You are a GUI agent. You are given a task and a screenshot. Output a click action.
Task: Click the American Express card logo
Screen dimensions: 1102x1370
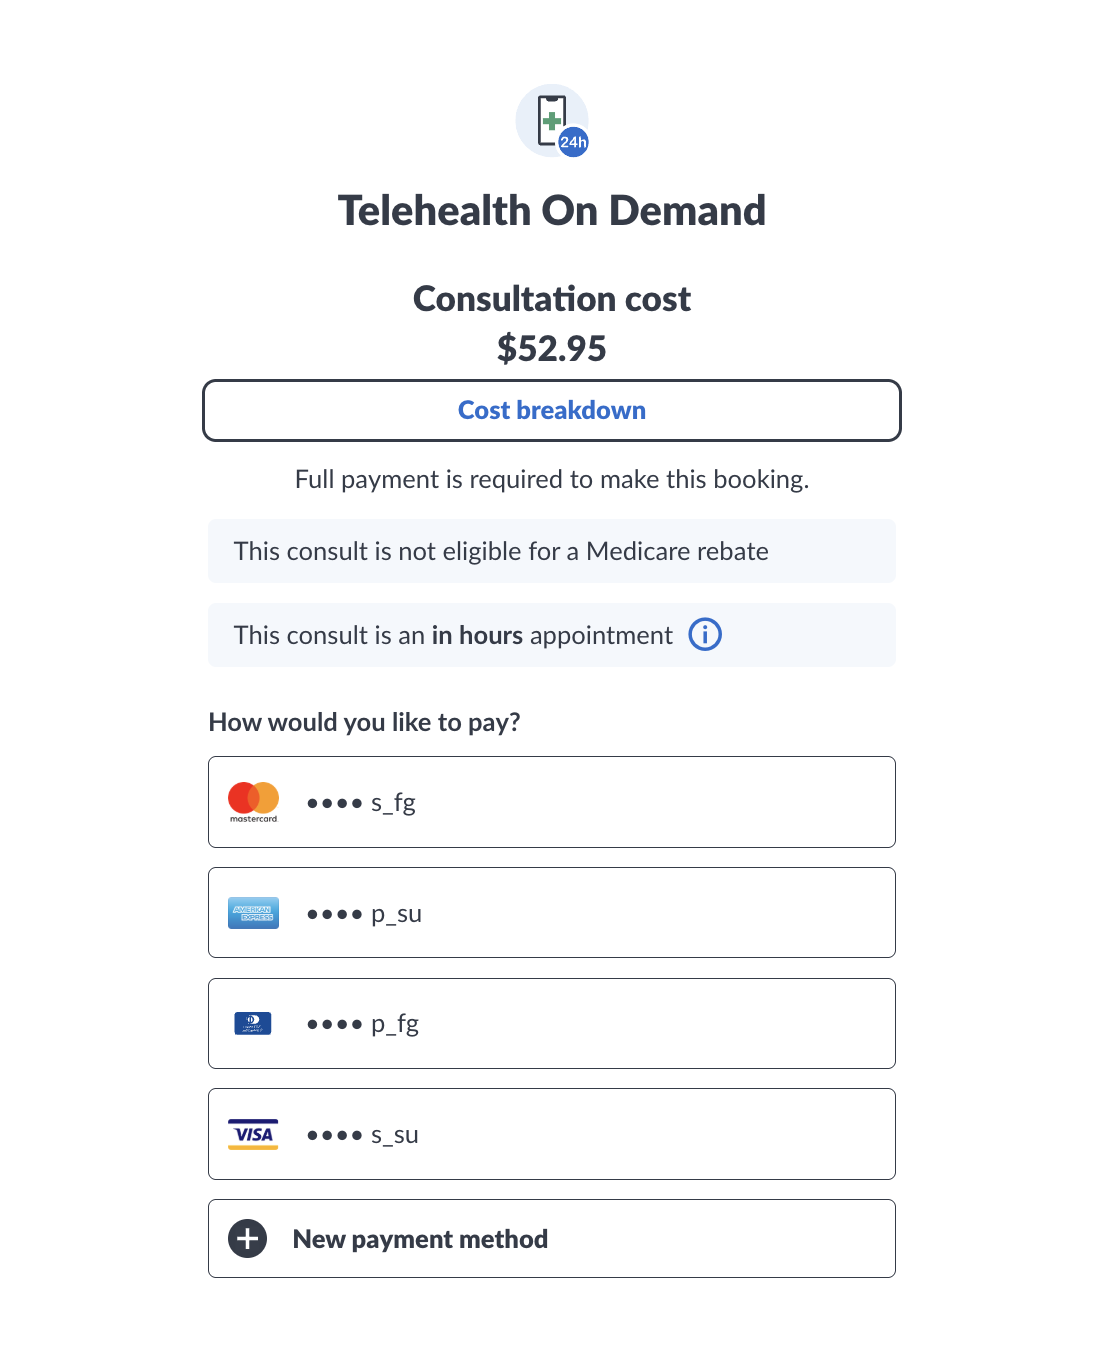click(x=253, y=912)
